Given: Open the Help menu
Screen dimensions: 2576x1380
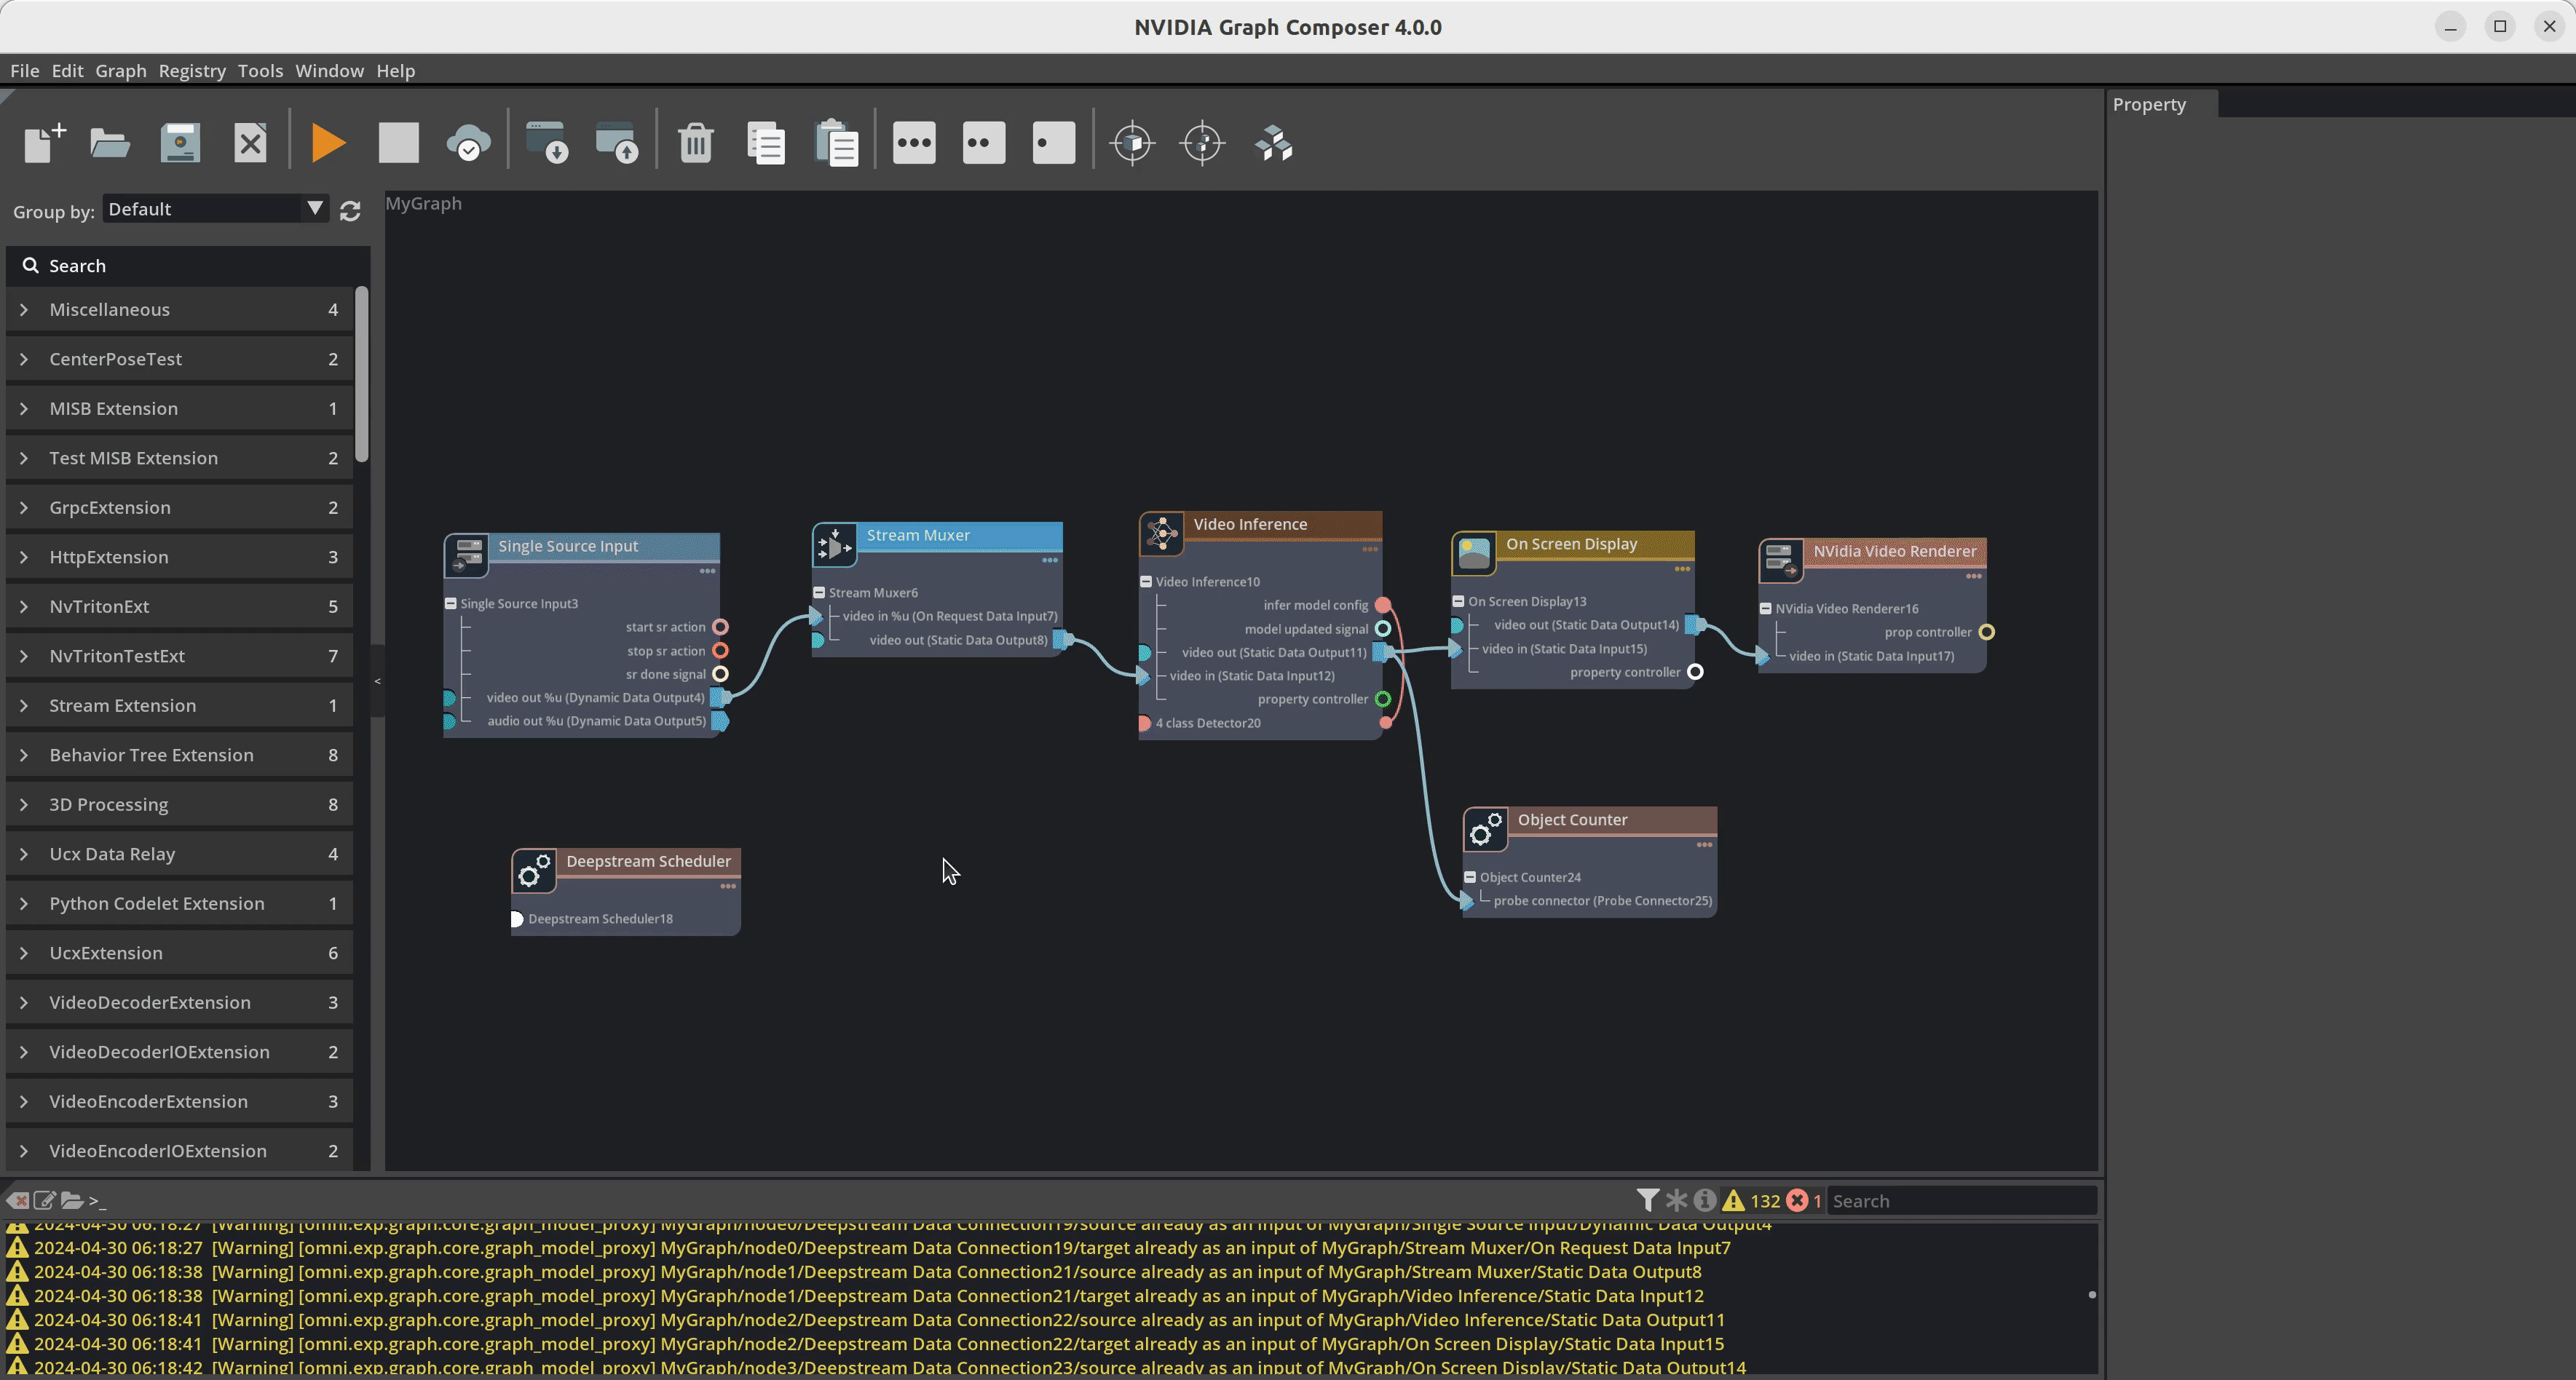Looking at the screenshot, I should [395, 71].
